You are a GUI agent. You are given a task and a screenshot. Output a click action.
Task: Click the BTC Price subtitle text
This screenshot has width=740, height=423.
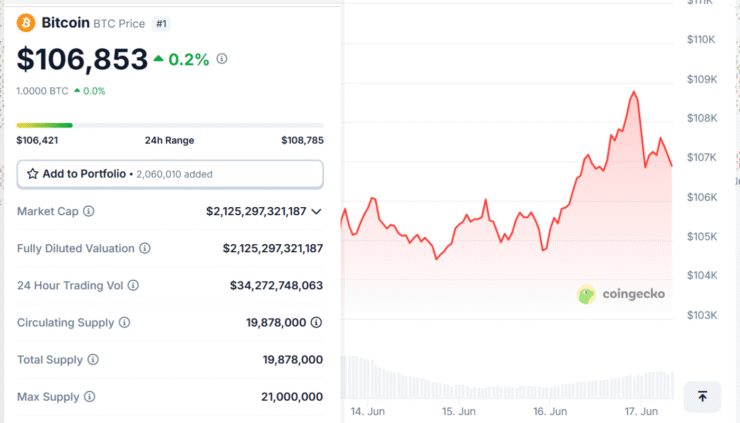(119, 24)
